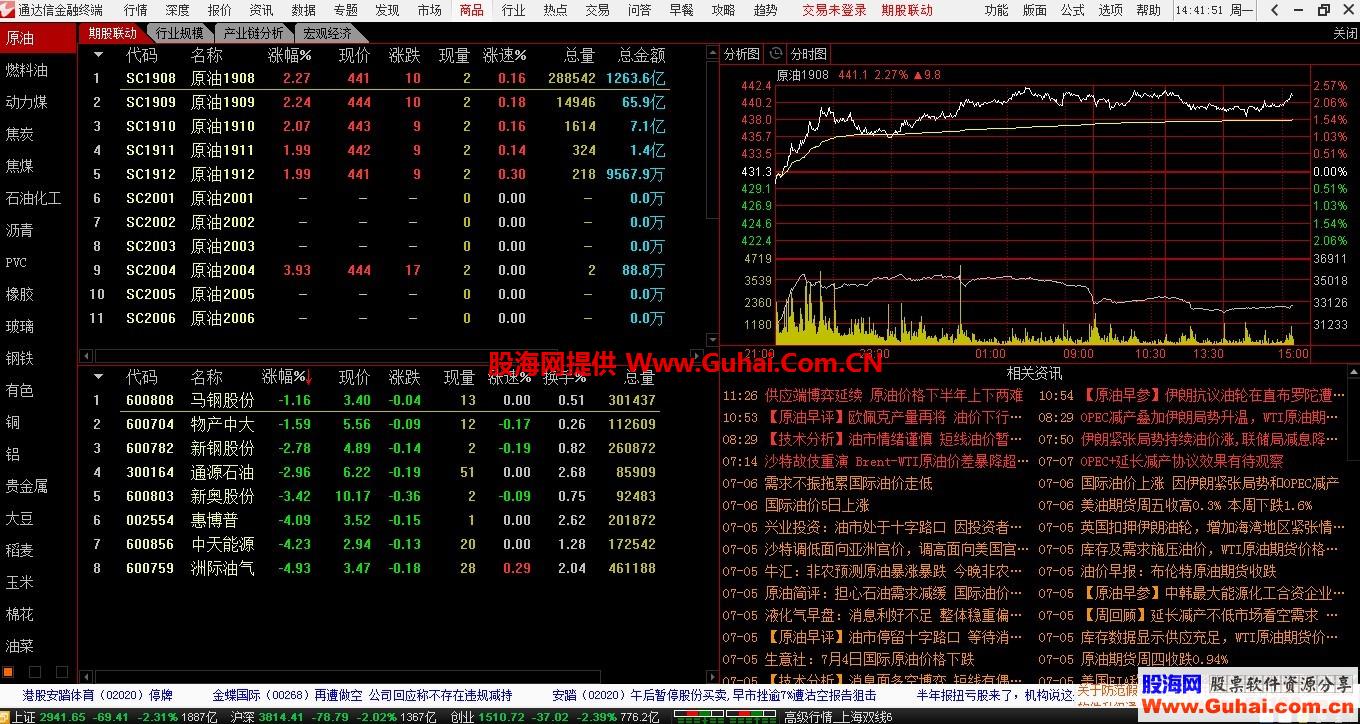Sort futures table by 总金额 column header
The width and height of the screenshot is (1360, 724).
pyautogui.click(x=642, y=55)
